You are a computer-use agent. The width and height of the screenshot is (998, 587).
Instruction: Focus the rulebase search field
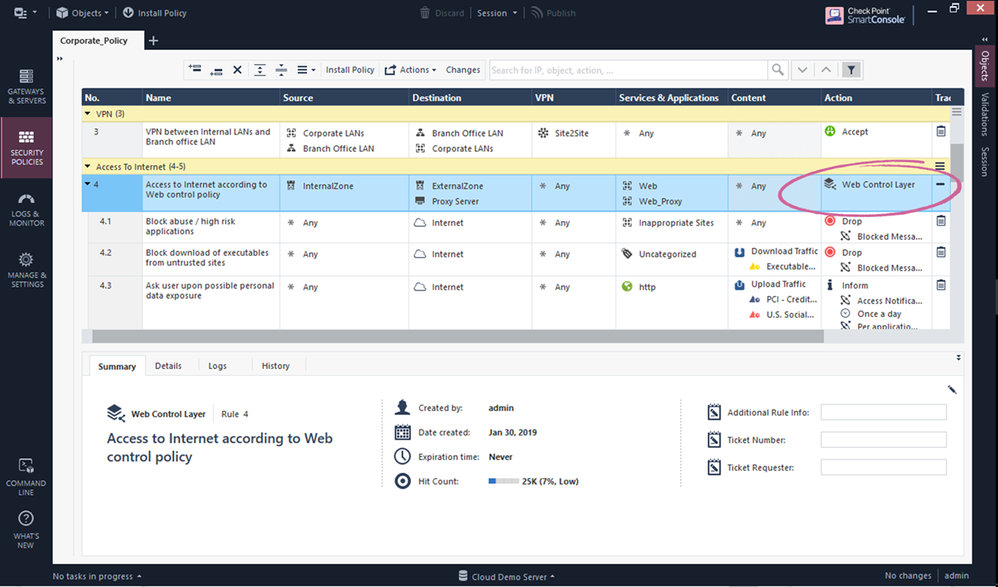tap(628, 70)
